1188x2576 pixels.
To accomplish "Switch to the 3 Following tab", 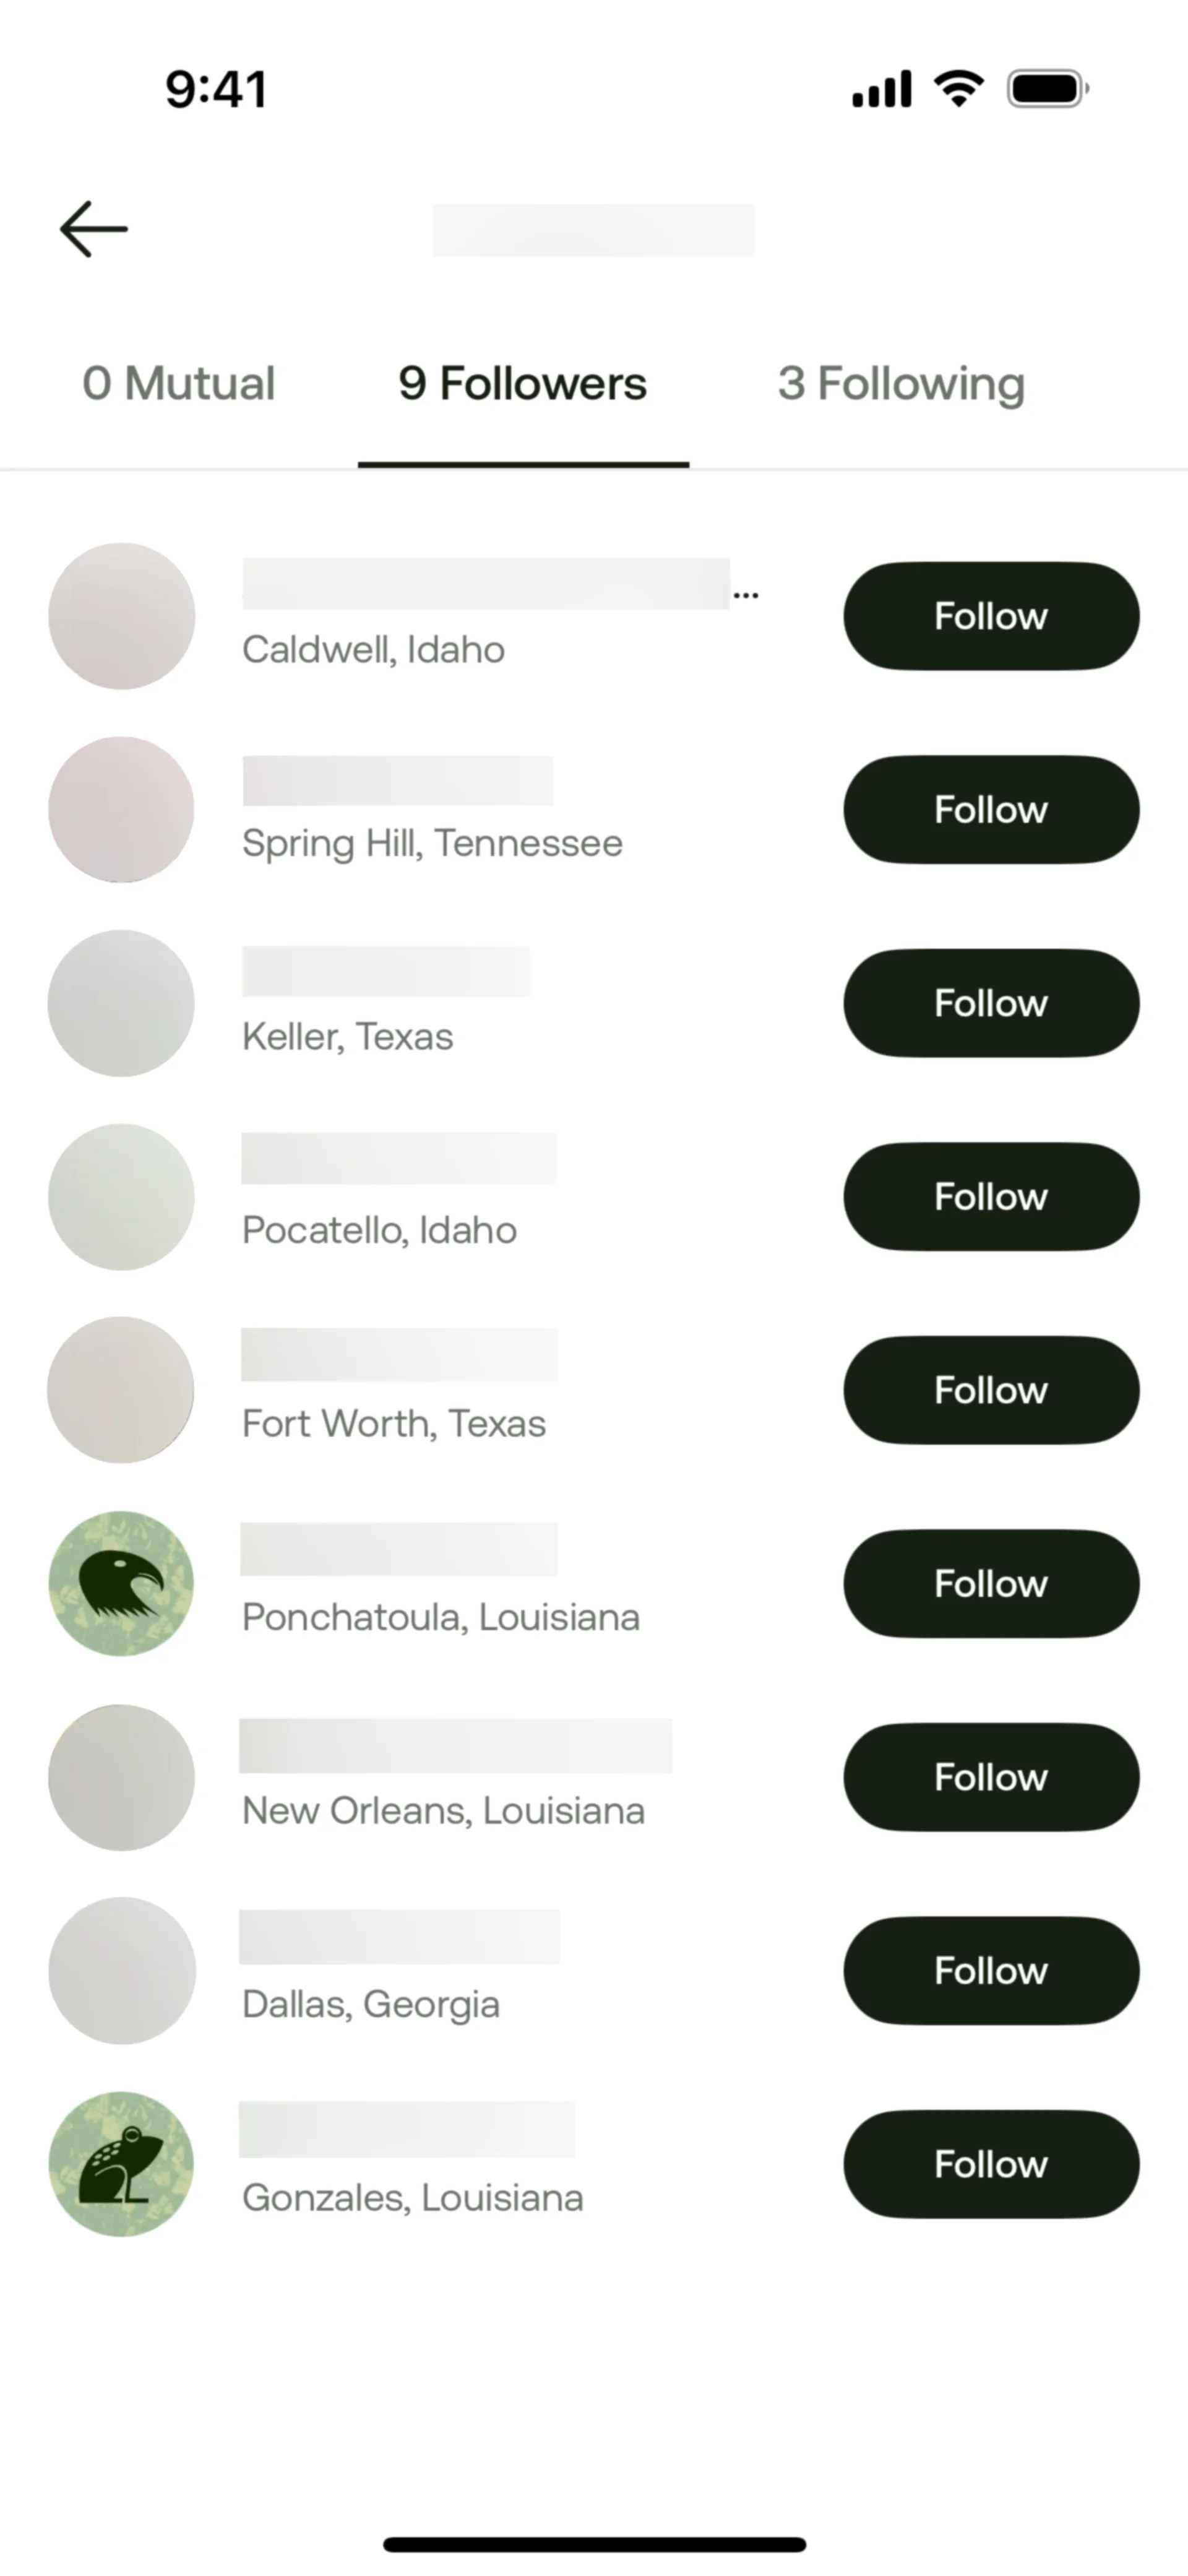I will (x=901, y=384).
